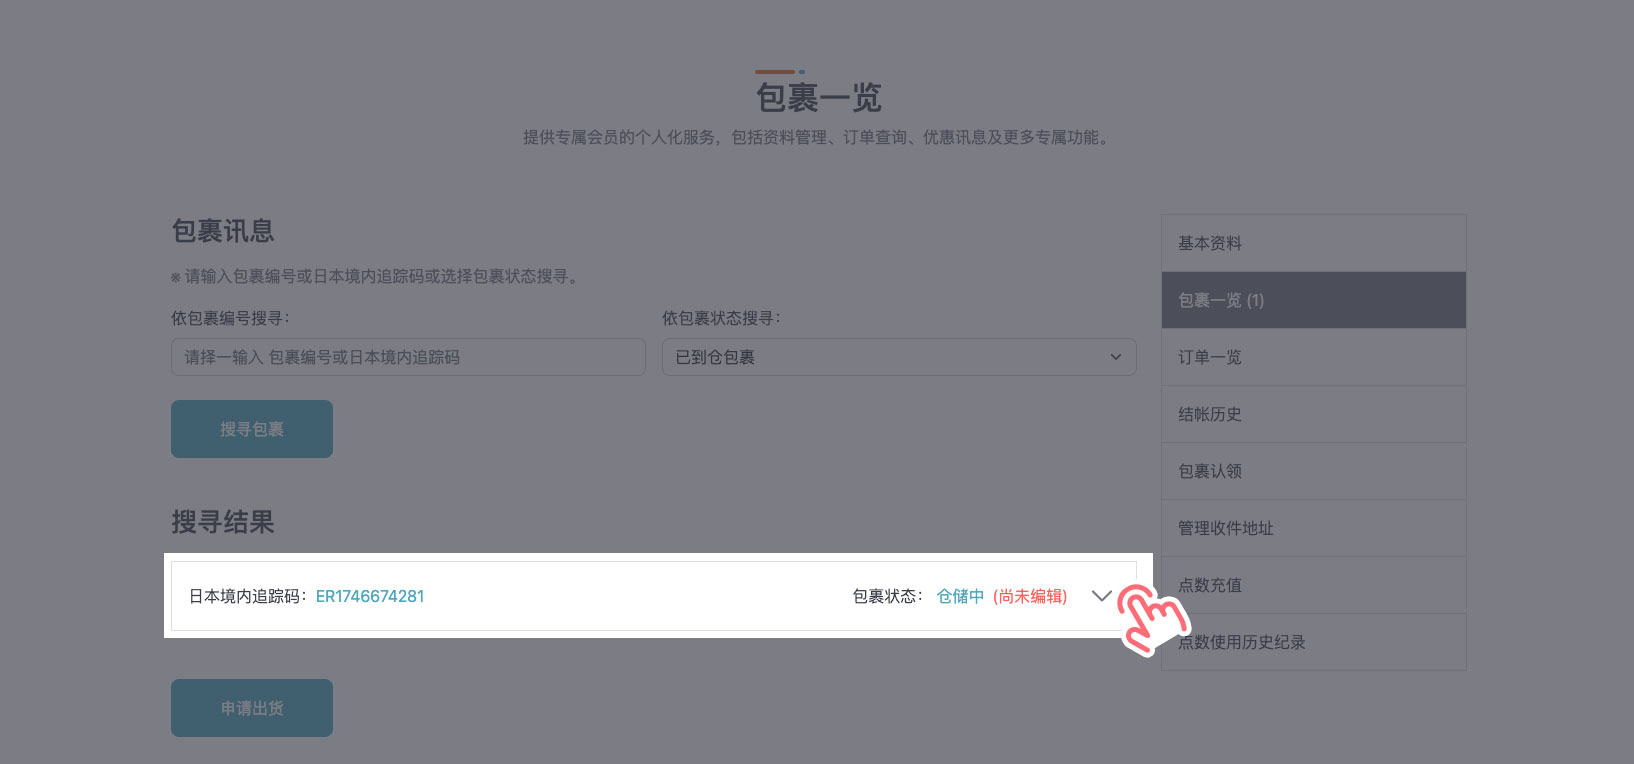Screen dimensions: 1634x764
Task: Open 结帐历史 sidebar entry
Action: (1314, 414)
